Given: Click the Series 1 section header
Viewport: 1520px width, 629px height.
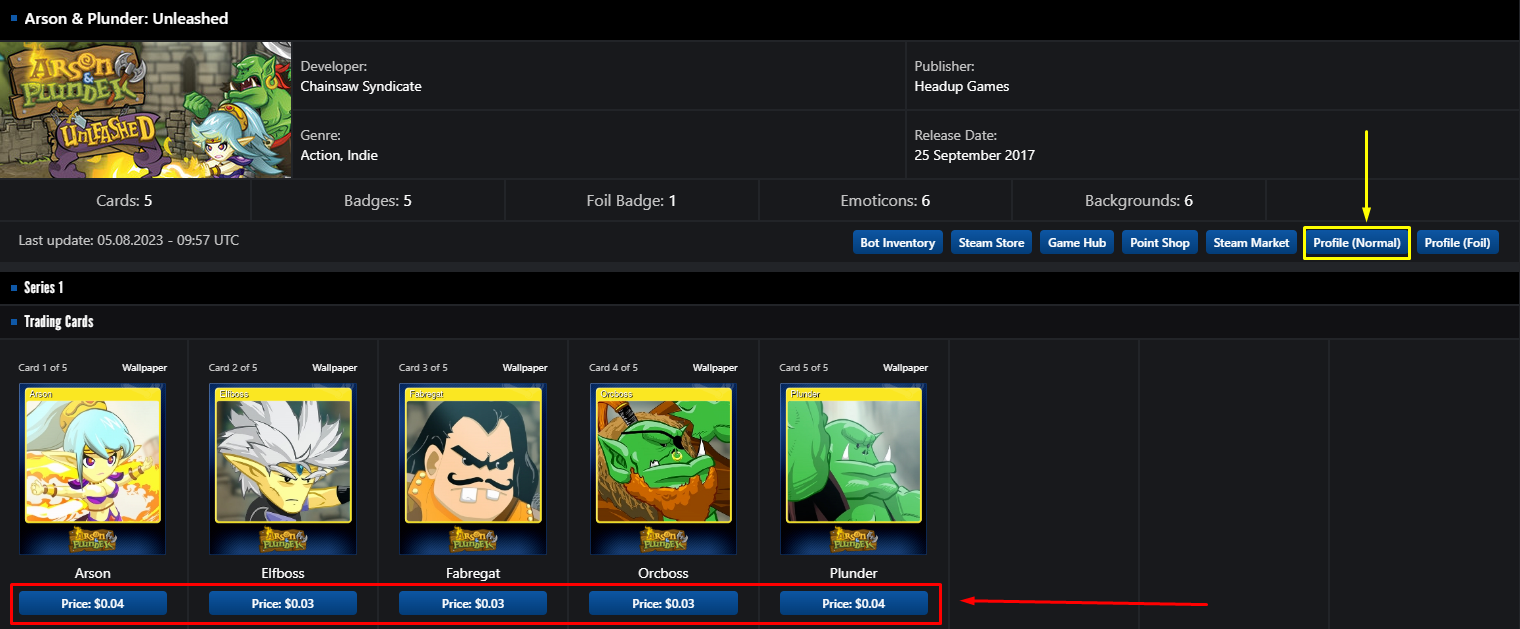Looking at the screenshot, I should pyautogui.click(x=44, y=288).
